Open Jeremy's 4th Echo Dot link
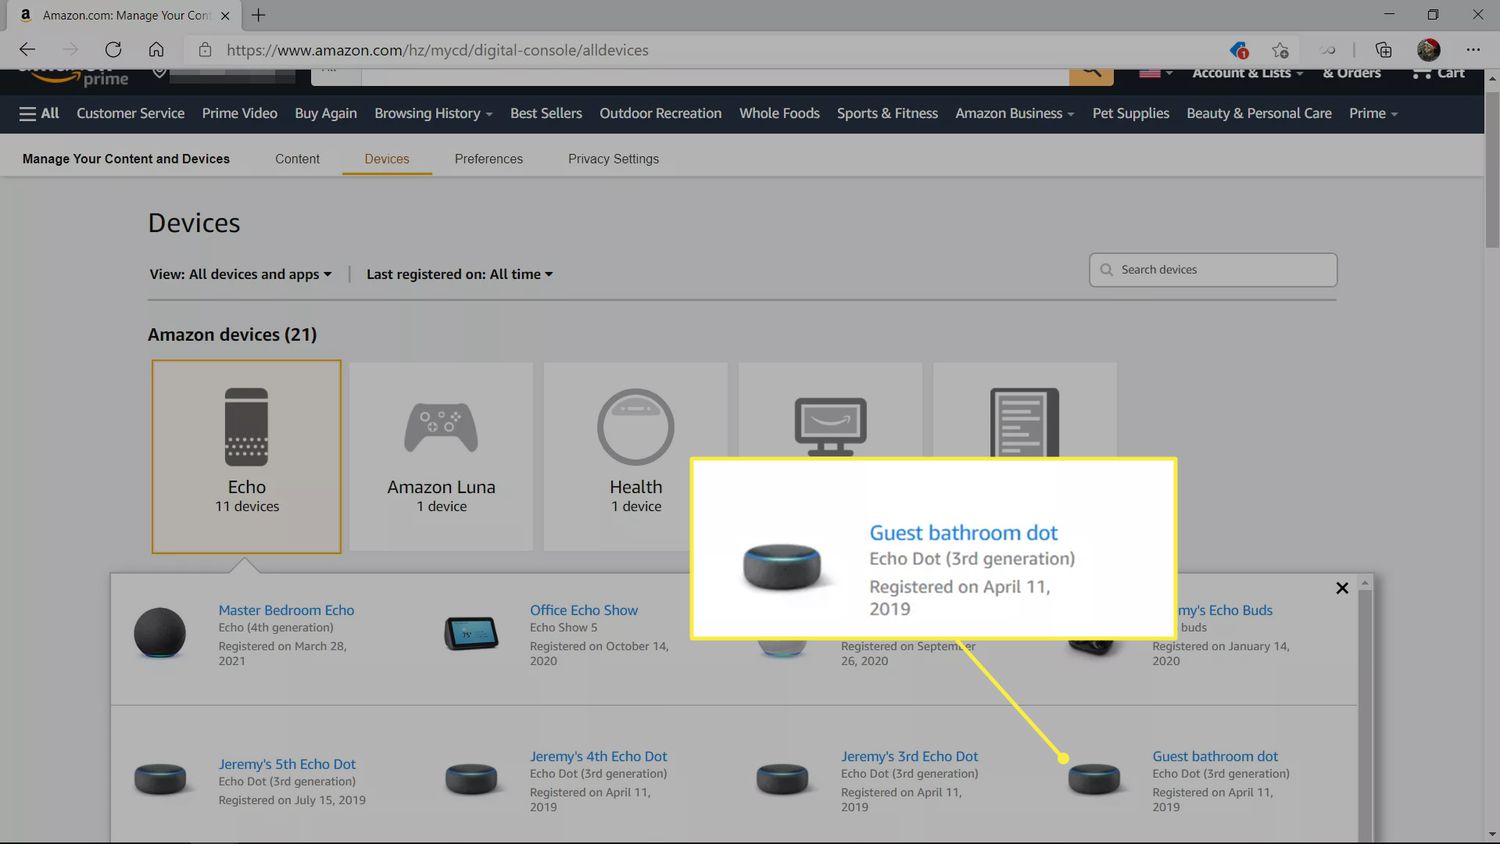1500x844 pixels. click(x=598, y=757)
